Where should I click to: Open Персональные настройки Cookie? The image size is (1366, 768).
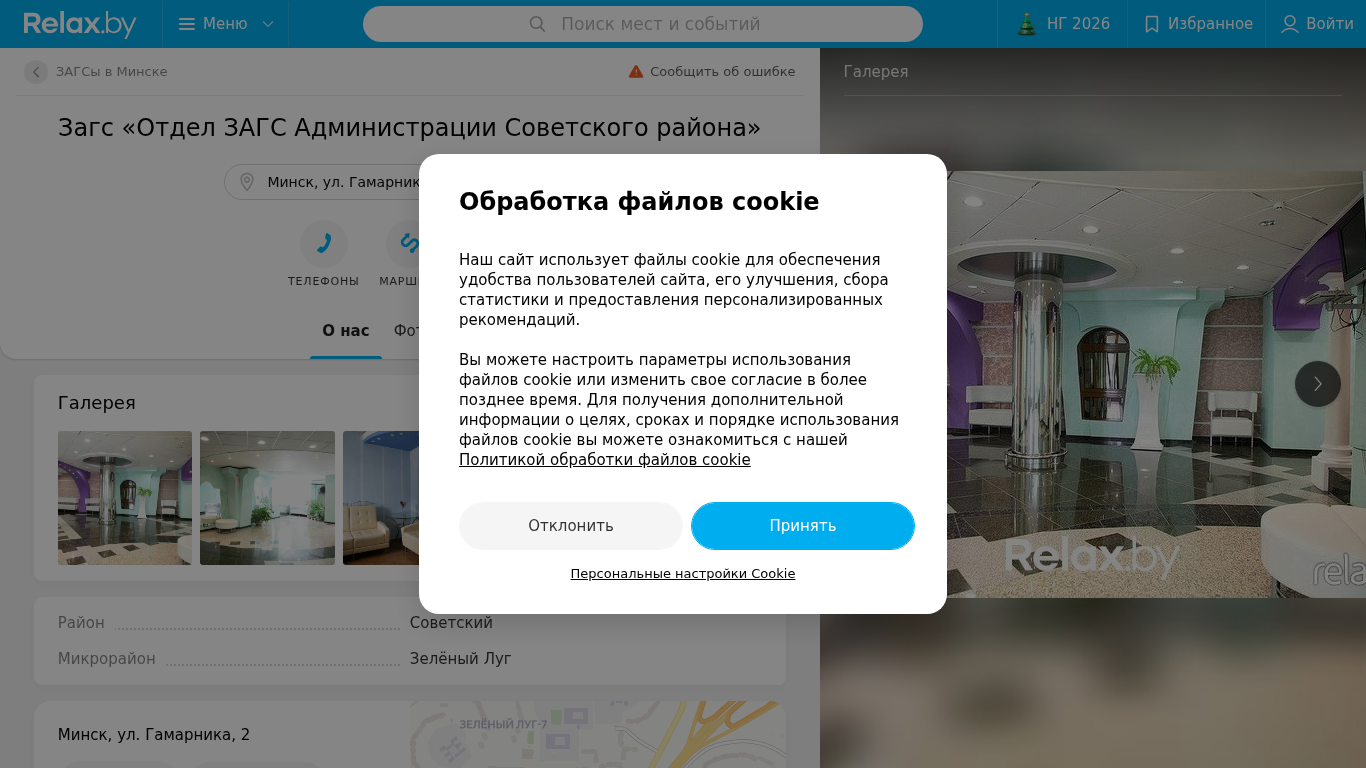pyautogui.click(x=683, y=574)
